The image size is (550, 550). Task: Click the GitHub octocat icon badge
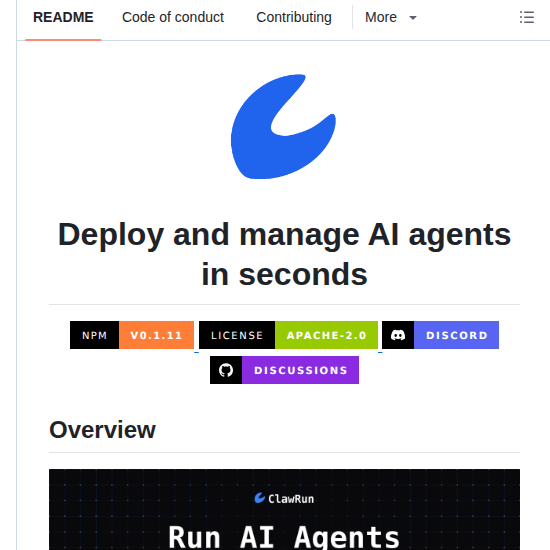tap(226, 370)
